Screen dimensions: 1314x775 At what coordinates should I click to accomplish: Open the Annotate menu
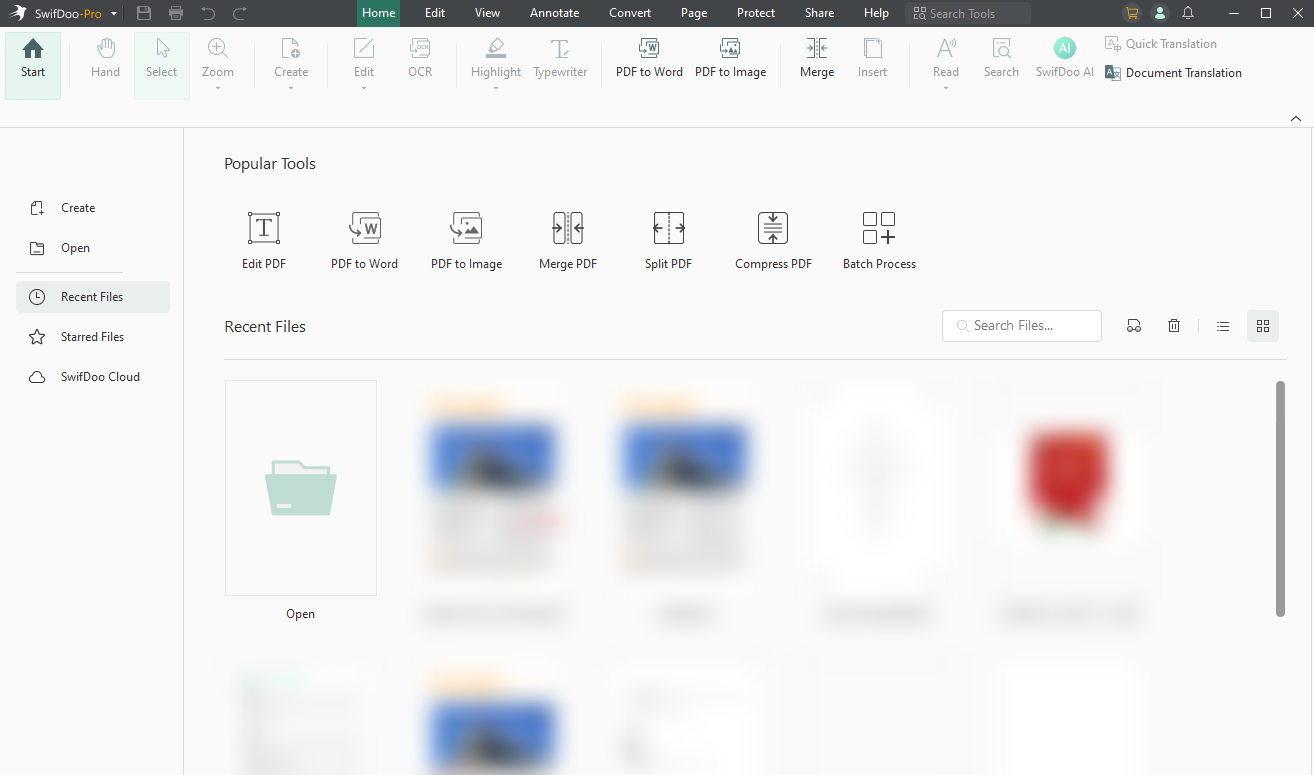tap(554, 13)
